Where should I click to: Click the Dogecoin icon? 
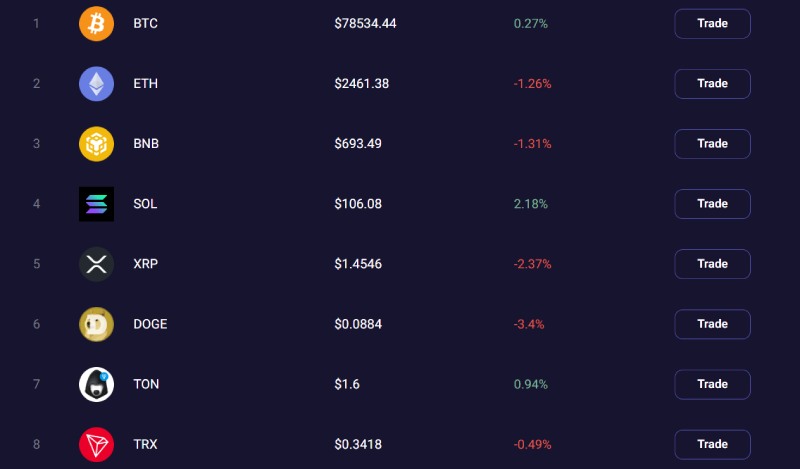(96, 325)
